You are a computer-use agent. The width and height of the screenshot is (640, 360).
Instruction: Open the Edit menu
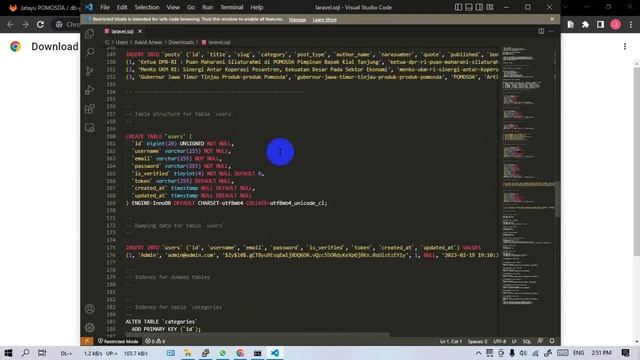pos(122,7)
